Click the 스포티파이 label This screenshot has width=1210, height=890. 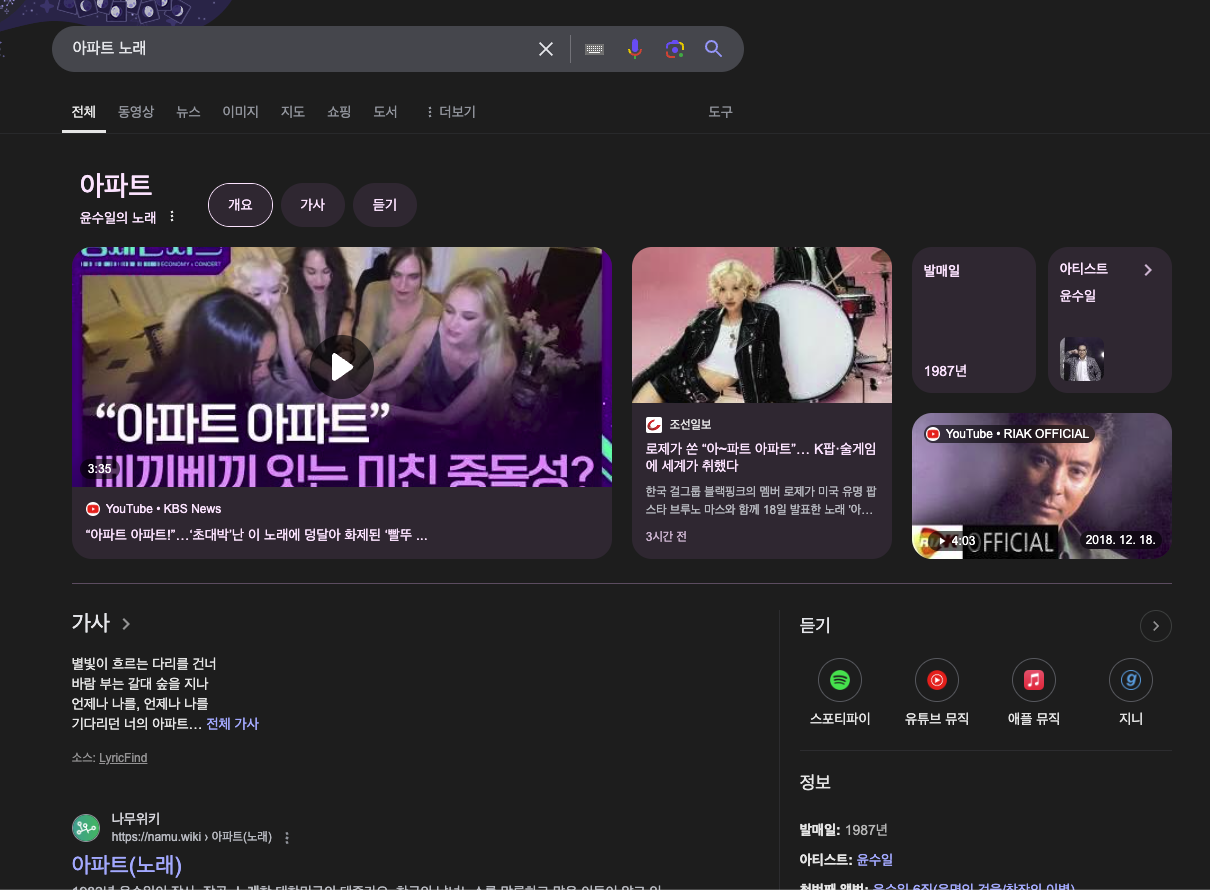tap(840, 719)
